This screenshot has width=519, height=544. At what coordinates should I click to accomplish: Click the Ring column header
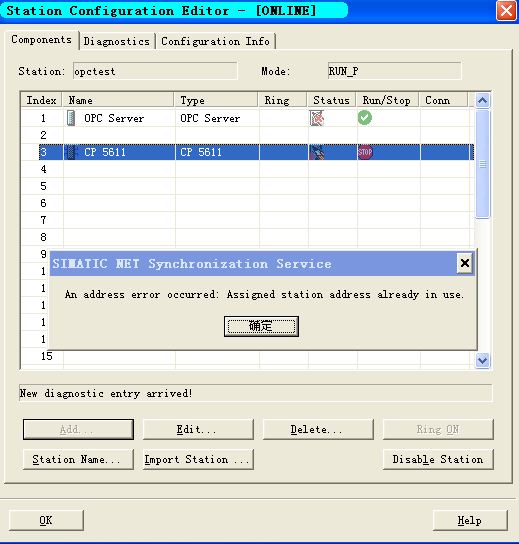[283, 100]
